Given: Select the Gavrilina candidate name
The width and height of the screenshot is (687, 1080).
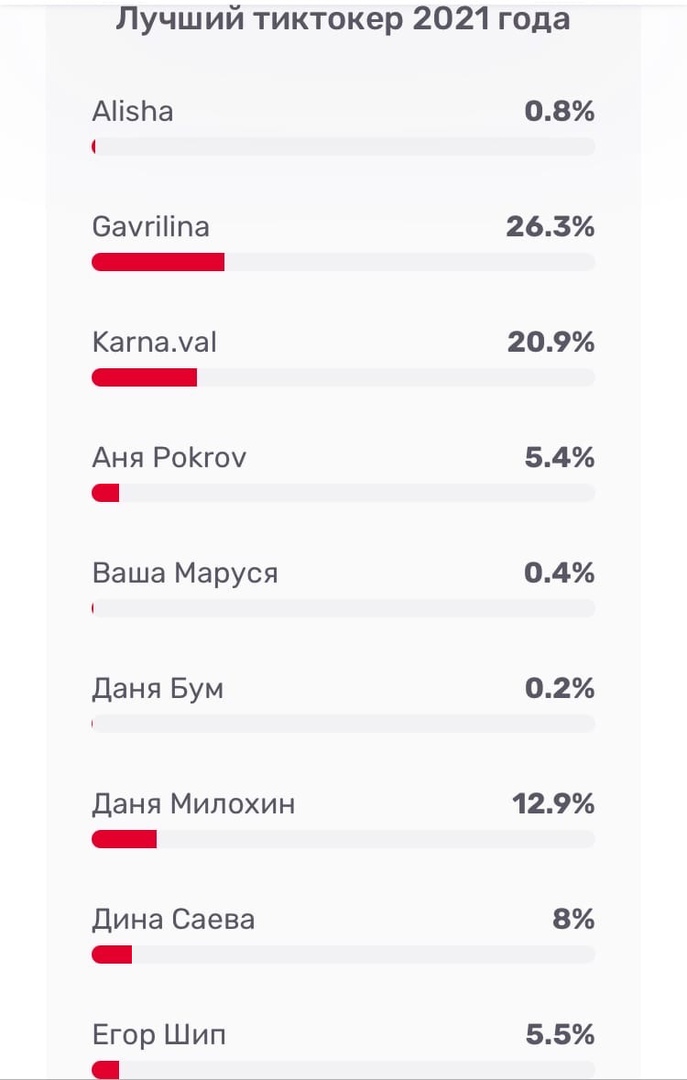Looking at the screenshot, I should point(150,227).
